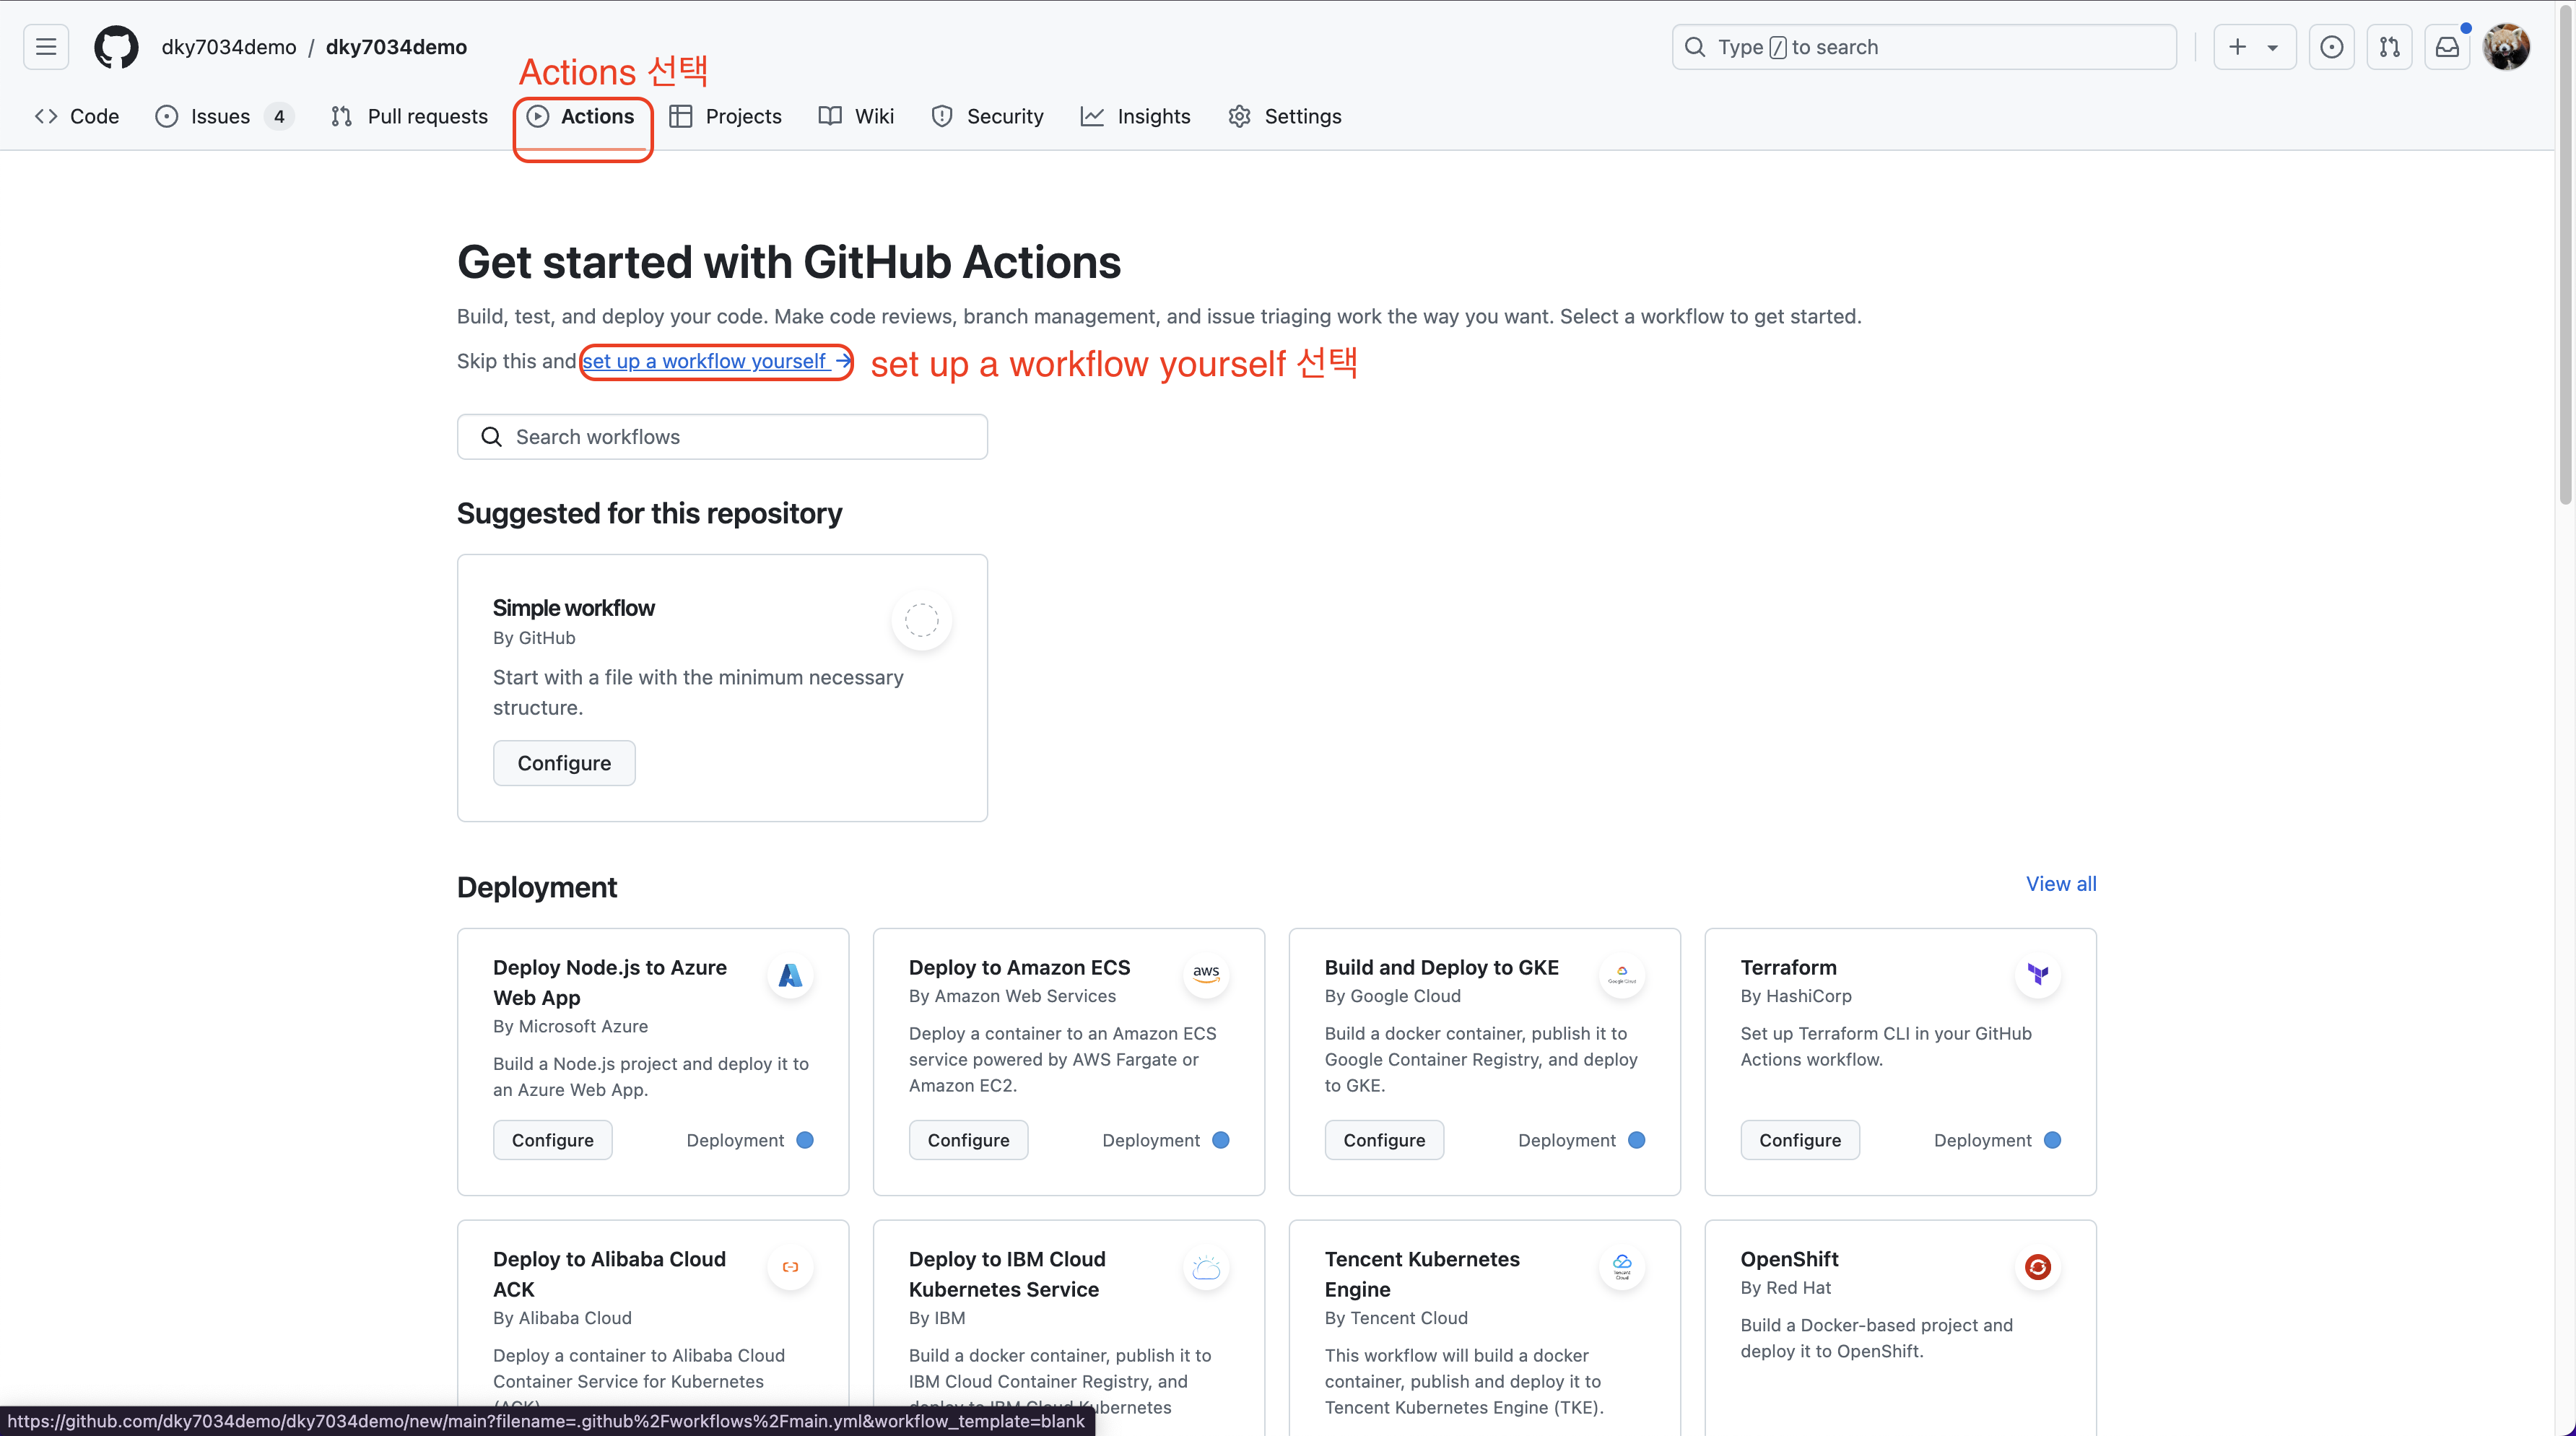Open the pull requests header icon
Screen dimensions: 2576x1436
click(2389, 47)
